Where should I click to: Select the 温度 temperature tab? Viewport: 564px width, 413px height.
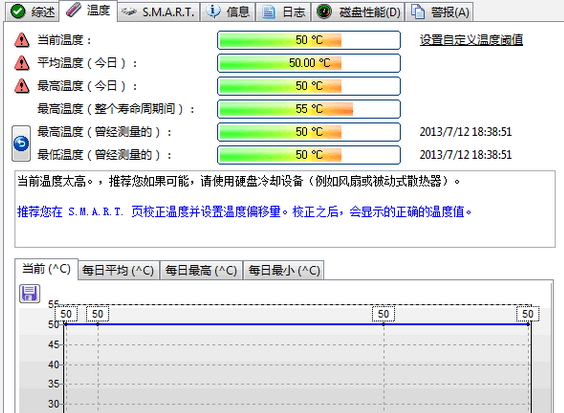point(88,10)
